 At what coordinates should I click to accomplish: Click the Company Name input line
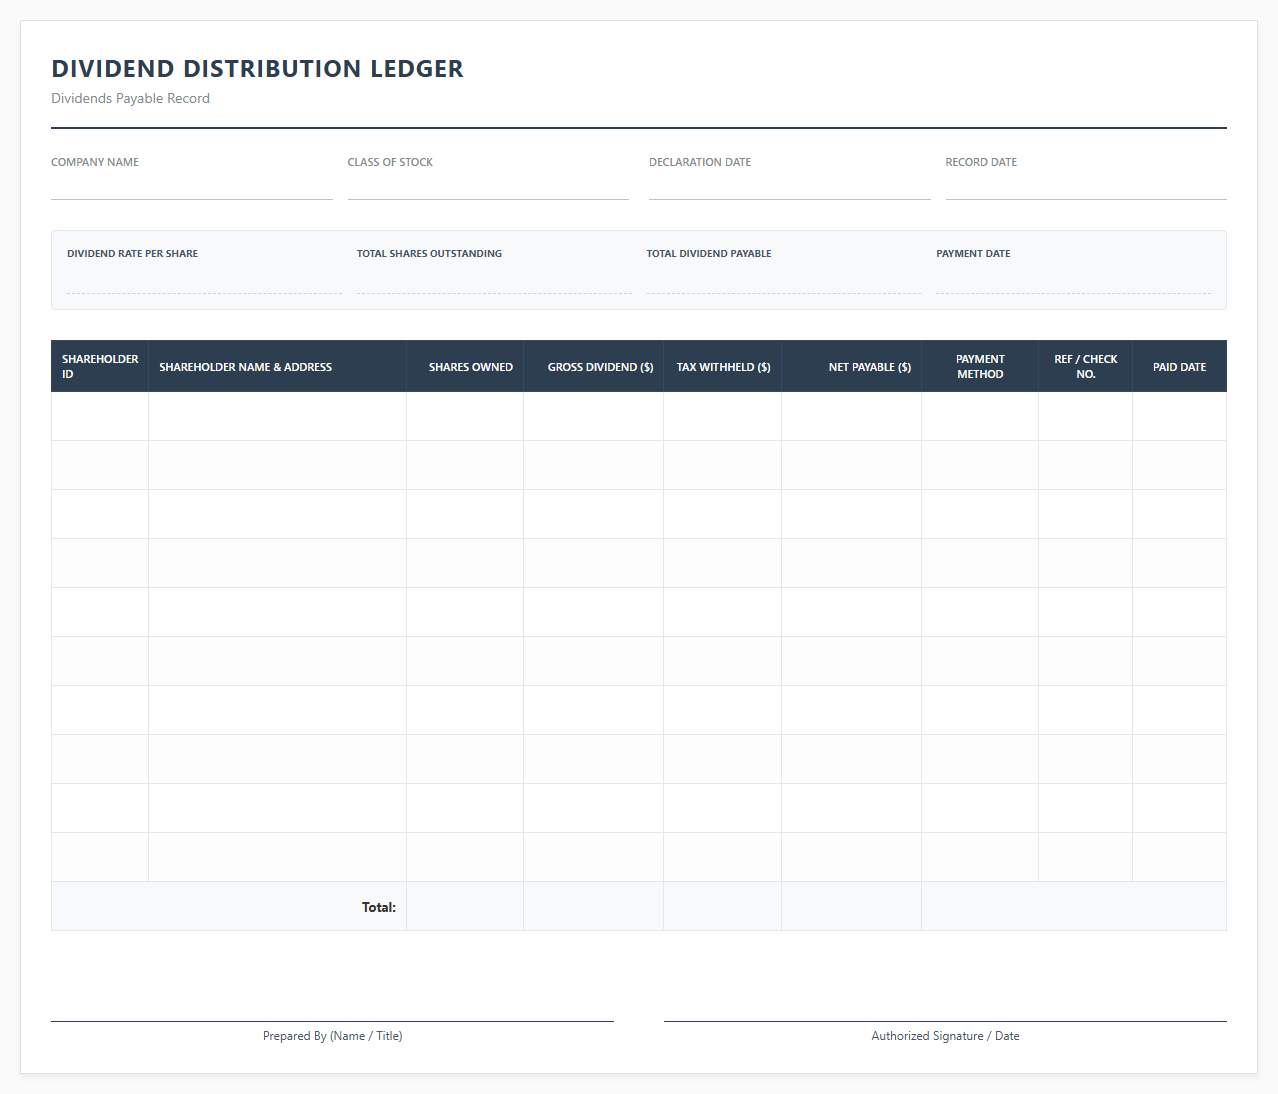(x=192, y=186)
